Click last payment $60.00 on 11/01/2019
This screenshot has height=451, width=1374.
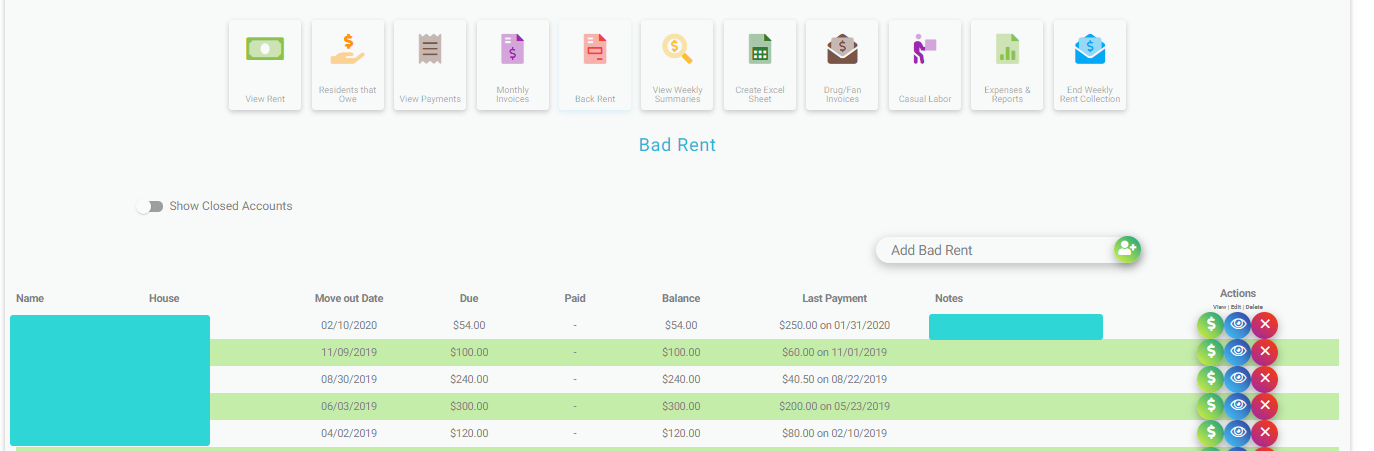(835, 352)
